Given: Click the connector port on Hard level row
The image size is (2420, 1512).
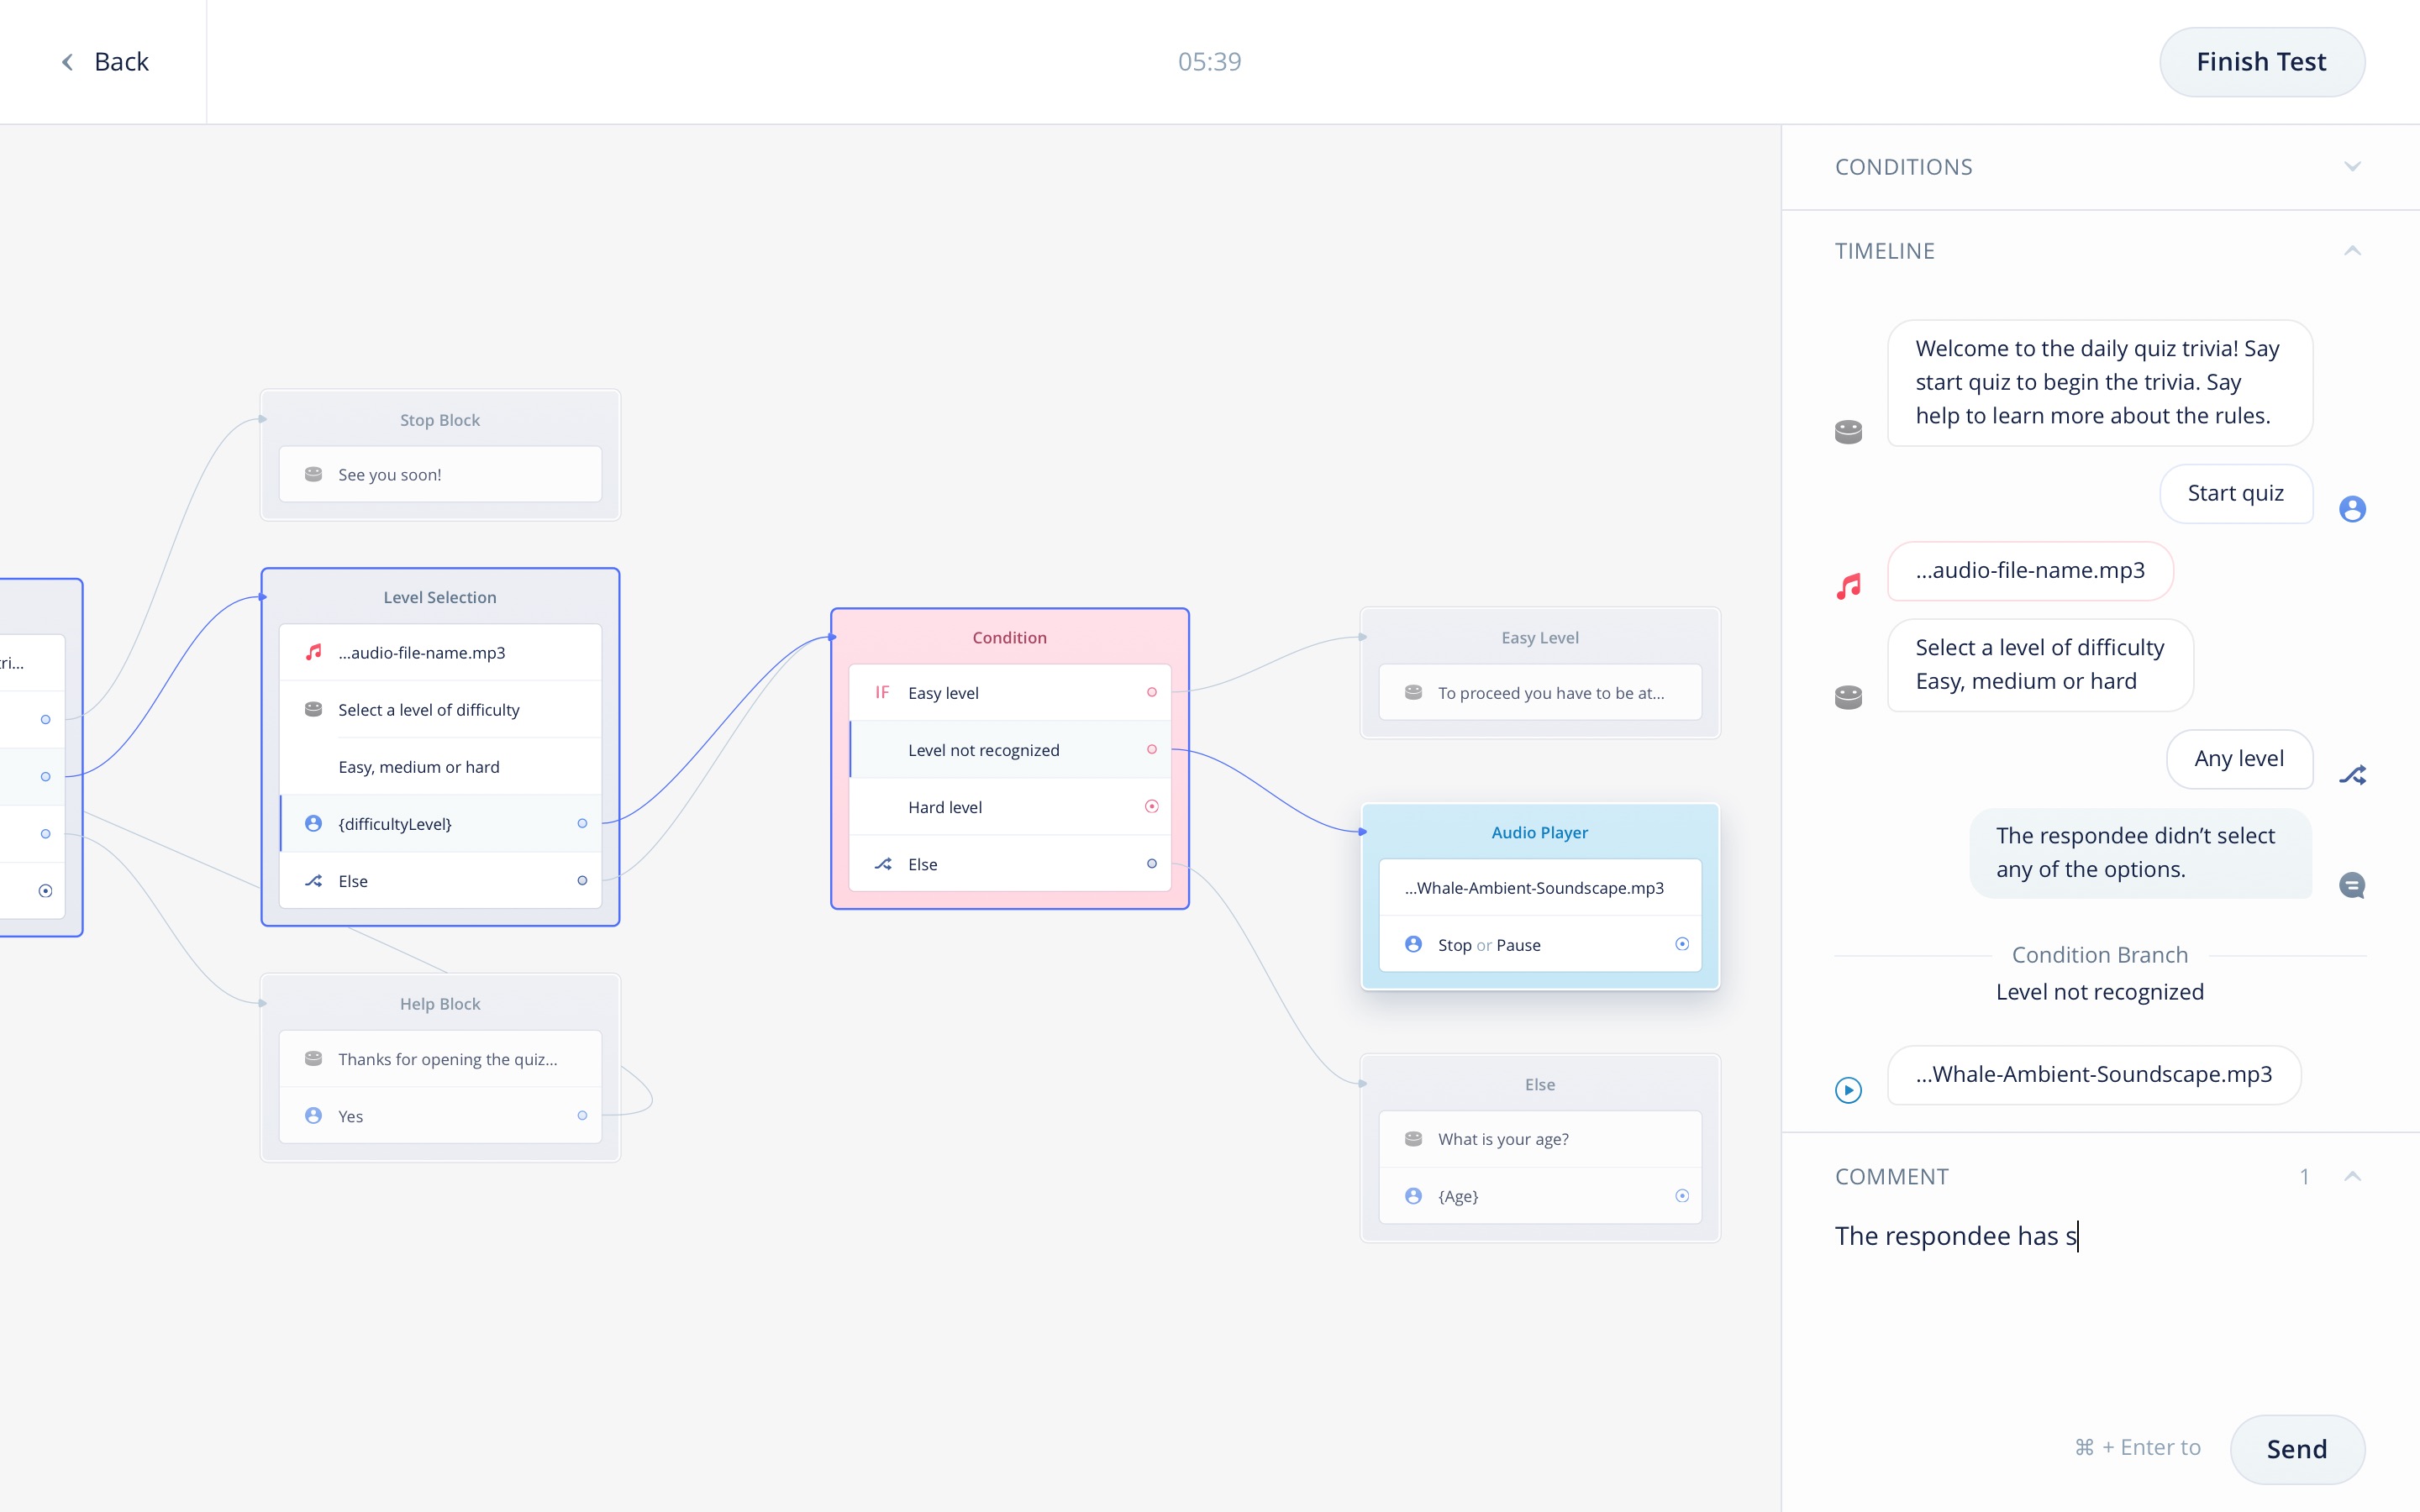Looking at the screenshot, I should 1151,806.
